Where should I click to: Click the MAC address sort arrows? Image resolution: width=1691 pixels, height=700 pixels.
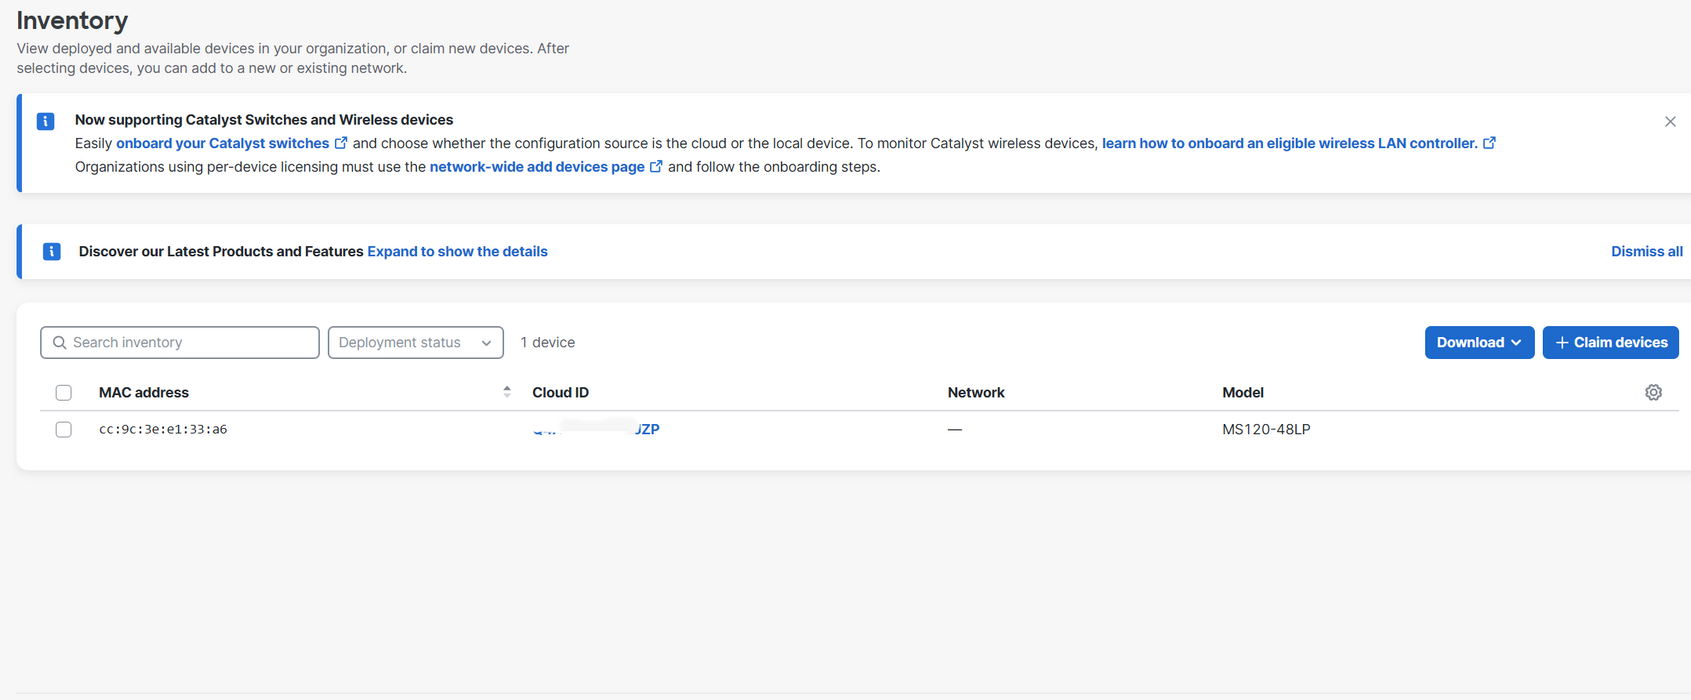(507, 392)
